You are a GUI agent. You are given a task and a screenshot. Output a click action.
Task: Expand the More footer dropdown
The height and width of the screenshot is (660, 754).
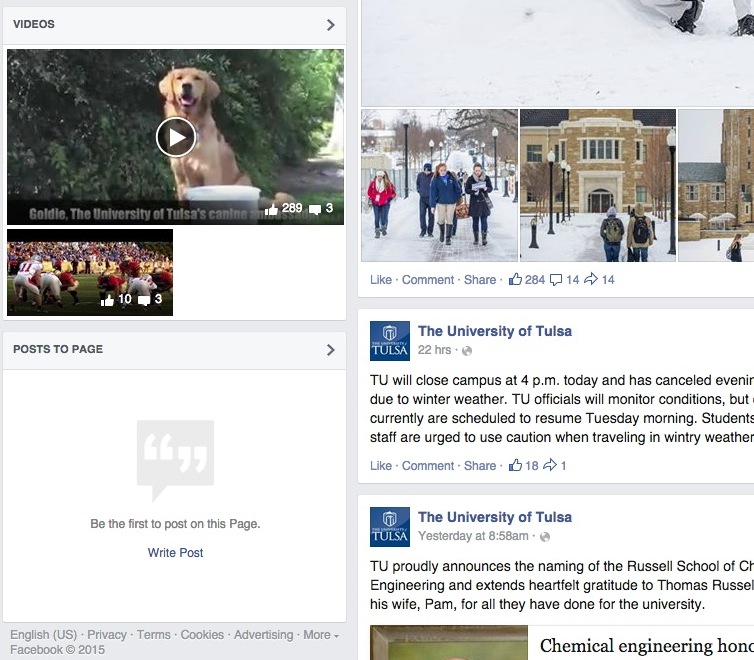321,635
